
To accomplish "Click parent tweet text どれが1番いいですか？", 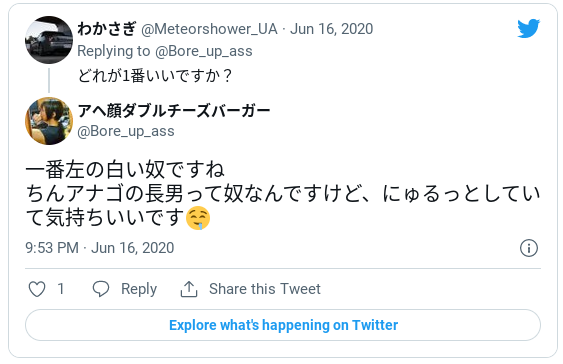I will coord(155,76).
